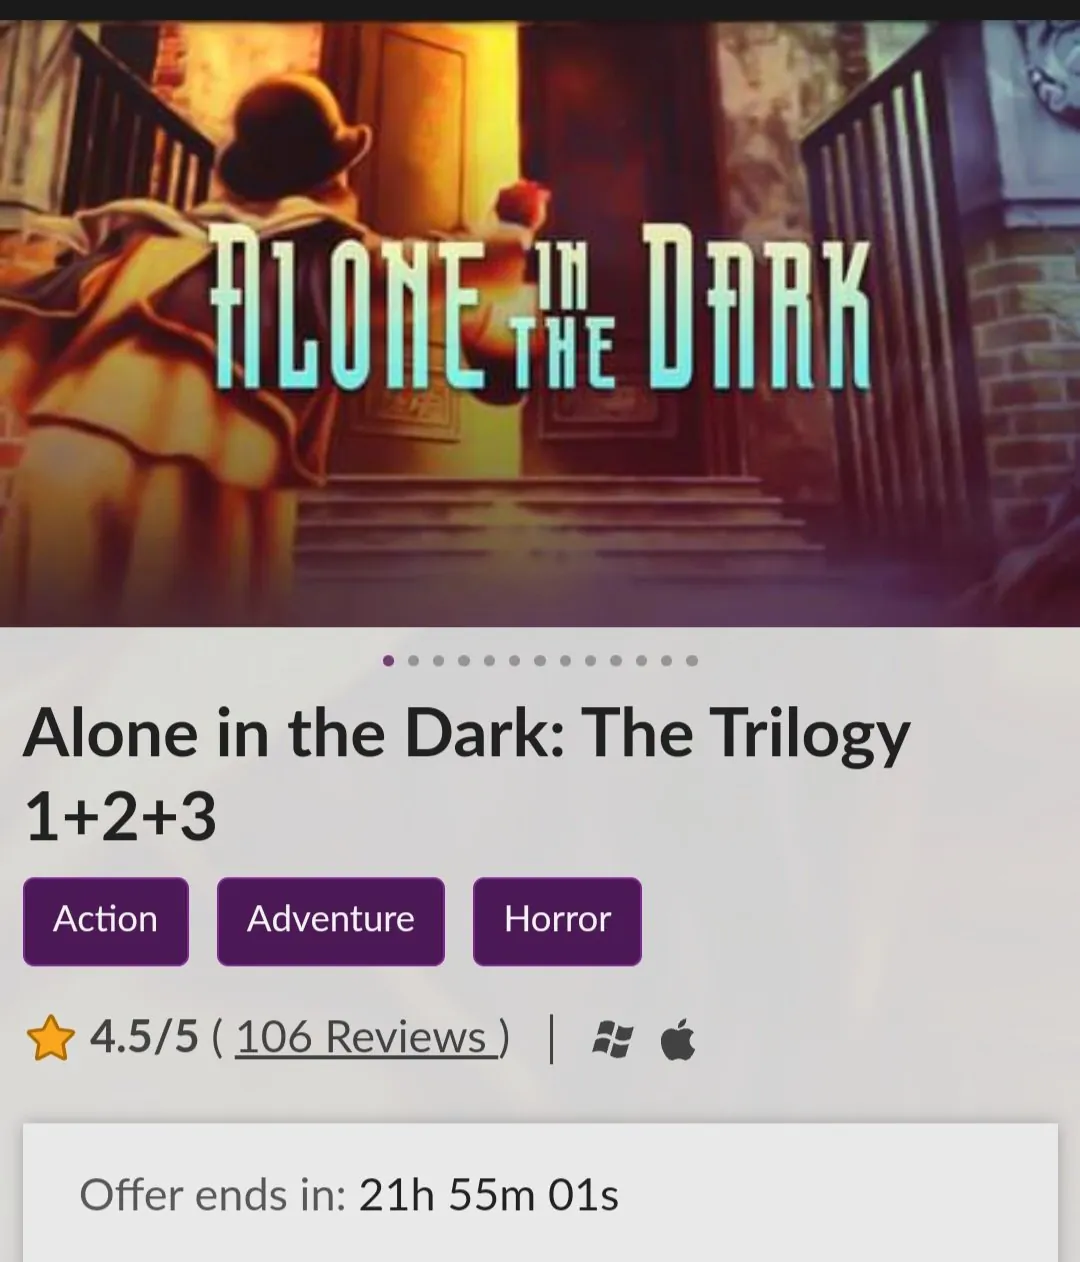This screenshot has height=1262, width=1080.
Task: Switch to the fifth carousel dot
Action: point(489,660)
